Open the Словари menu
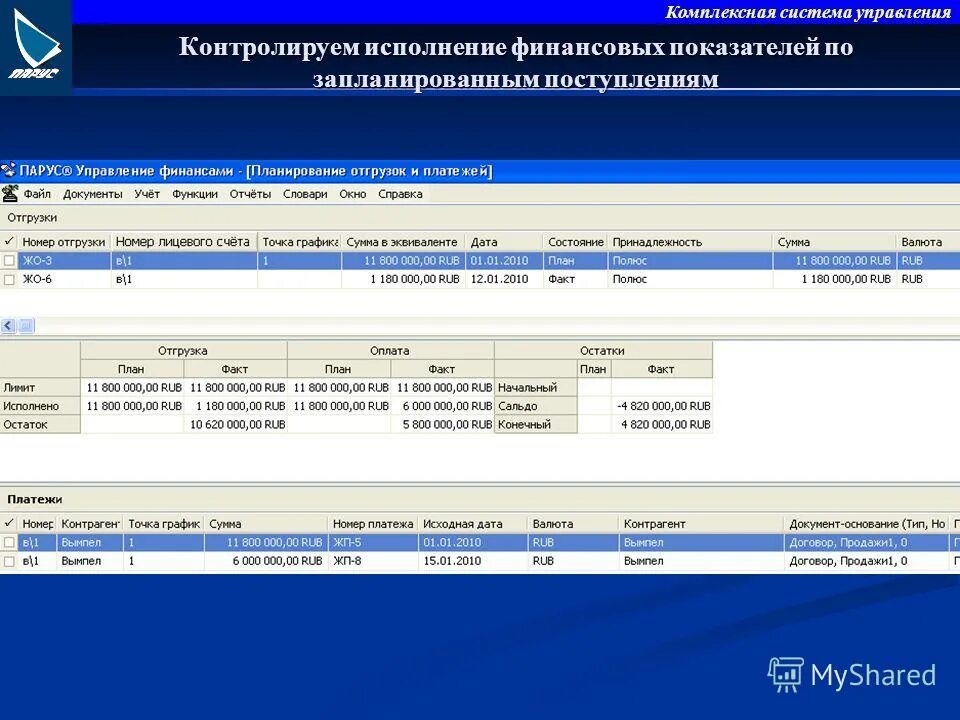This screenshot has width=960, height=720. [x=304, y=194]
